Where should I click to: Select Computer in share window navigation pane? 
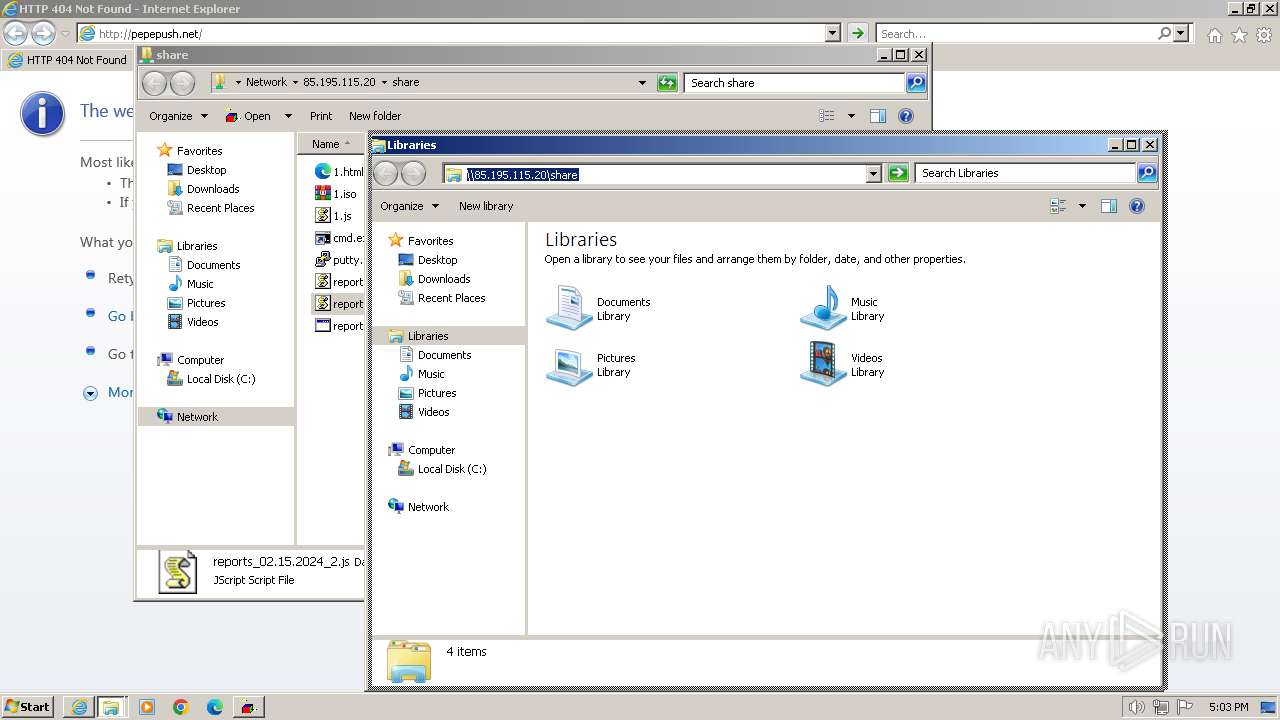point(200,360)
